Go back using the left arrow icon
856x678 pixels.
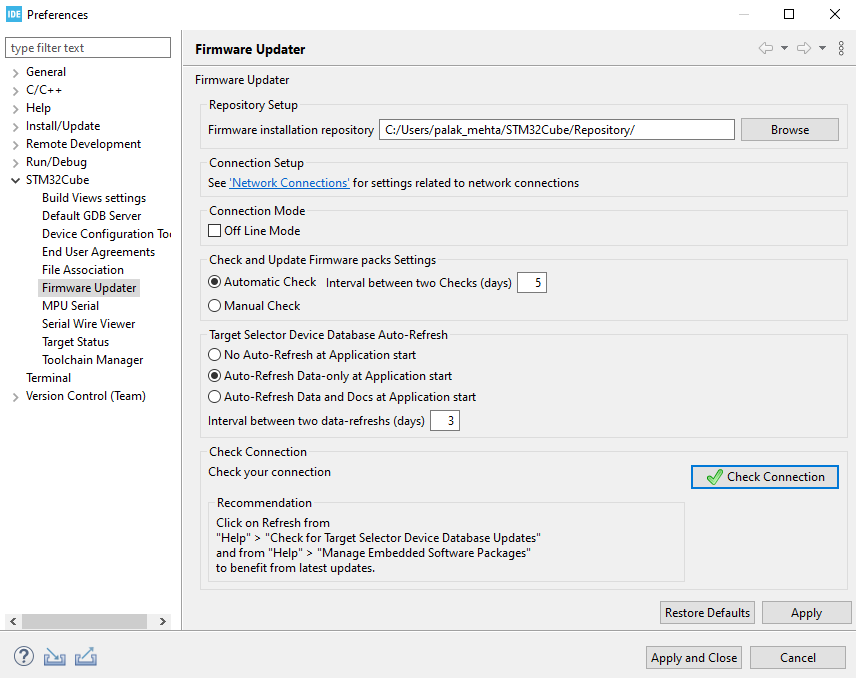click(766, 48)
